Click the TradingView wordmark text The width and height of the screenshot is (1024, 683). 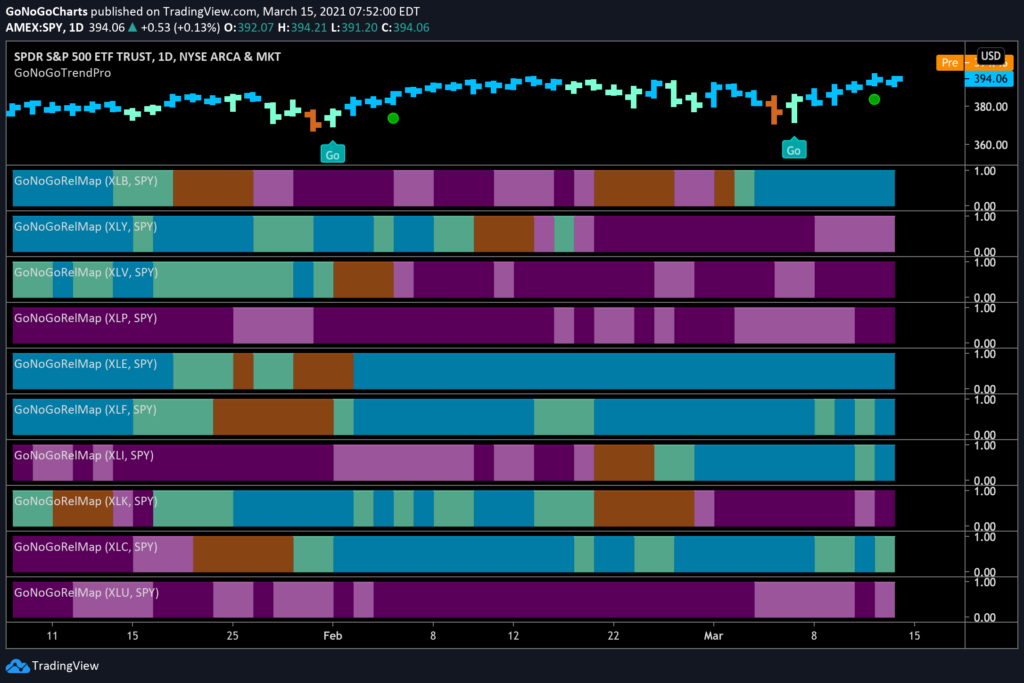pos(65,666)
